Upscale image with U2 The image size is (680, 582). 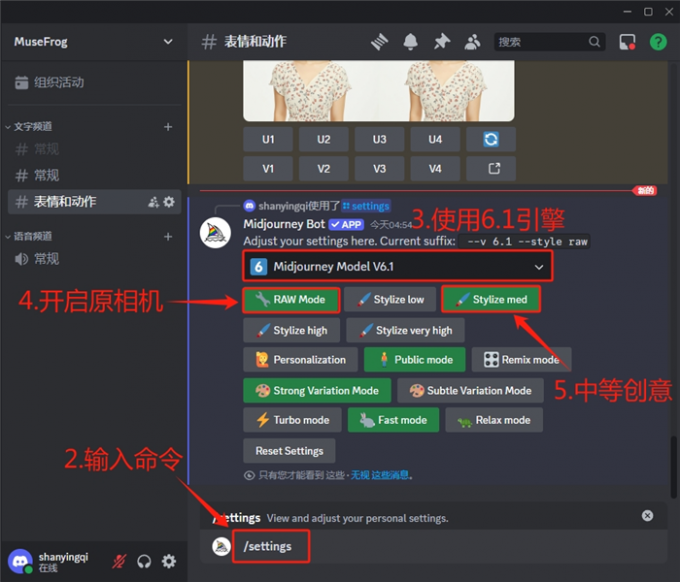pos(324,139)
